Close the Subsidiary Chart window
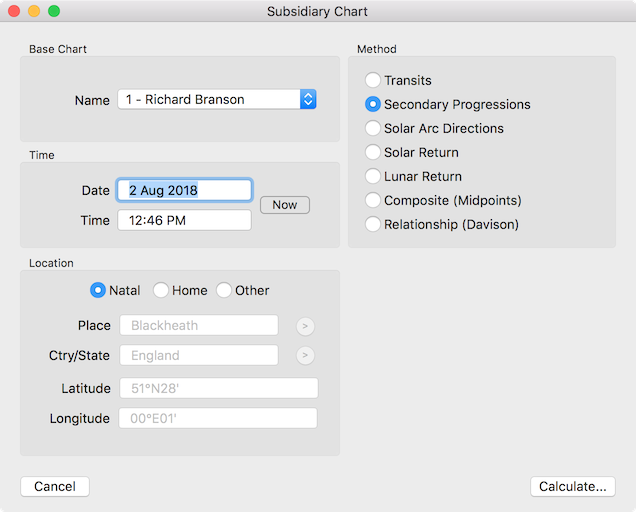636x512 pixels. (x=14, y=11)
